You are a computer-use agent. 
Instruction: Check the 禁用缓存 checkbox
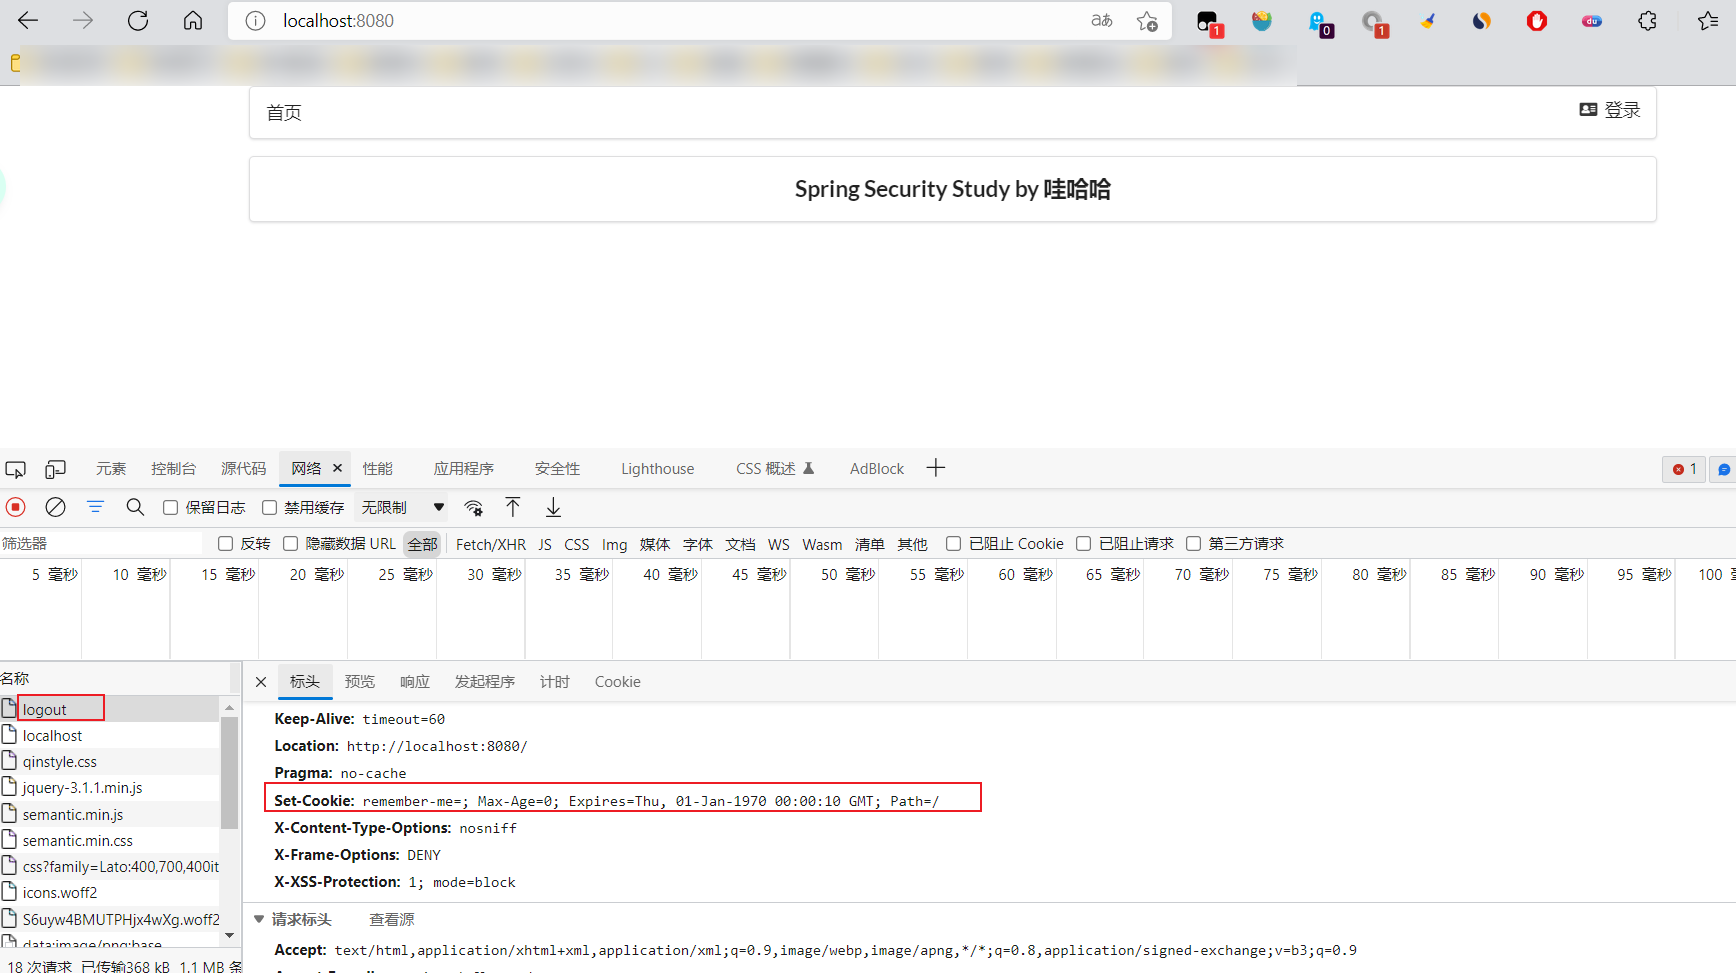coord(270,508)
